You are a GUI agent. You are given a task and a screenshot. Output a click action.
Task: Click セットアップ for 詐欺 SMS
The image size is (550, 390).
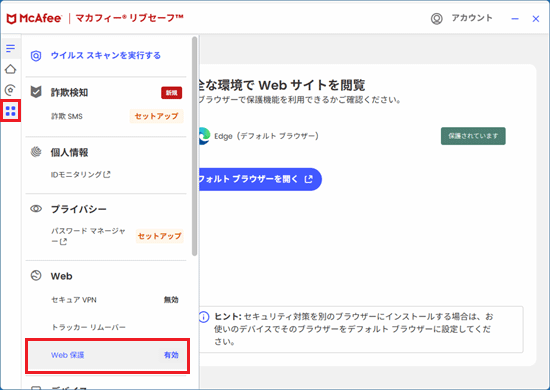point(156,116)
